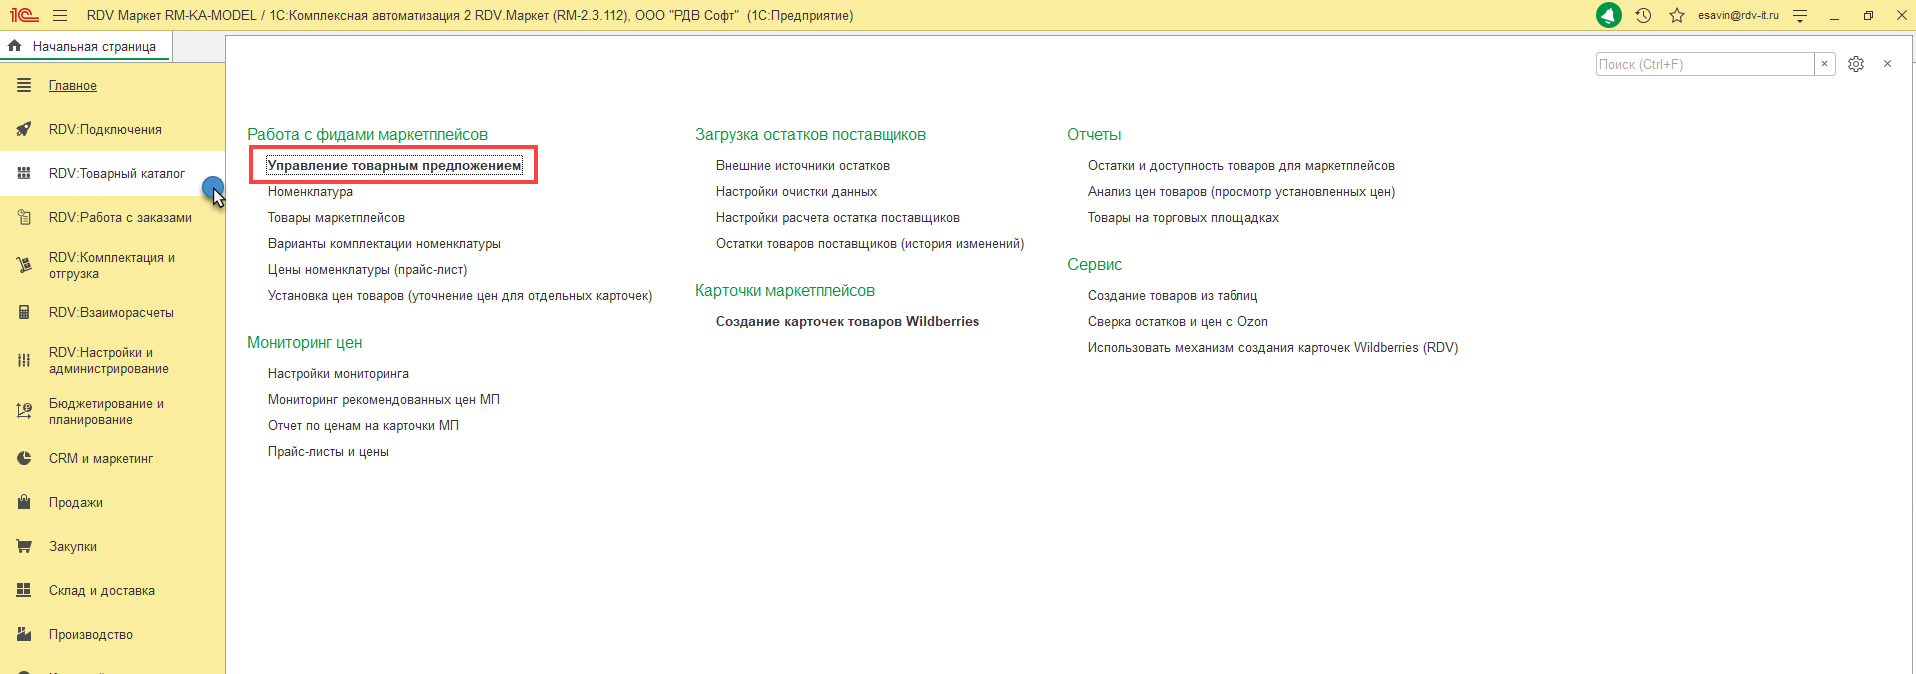Image resolution: width=1916 pixels, height=674 pixels.
Task: Click the Производство factory icon
Action: click(24, 635)
